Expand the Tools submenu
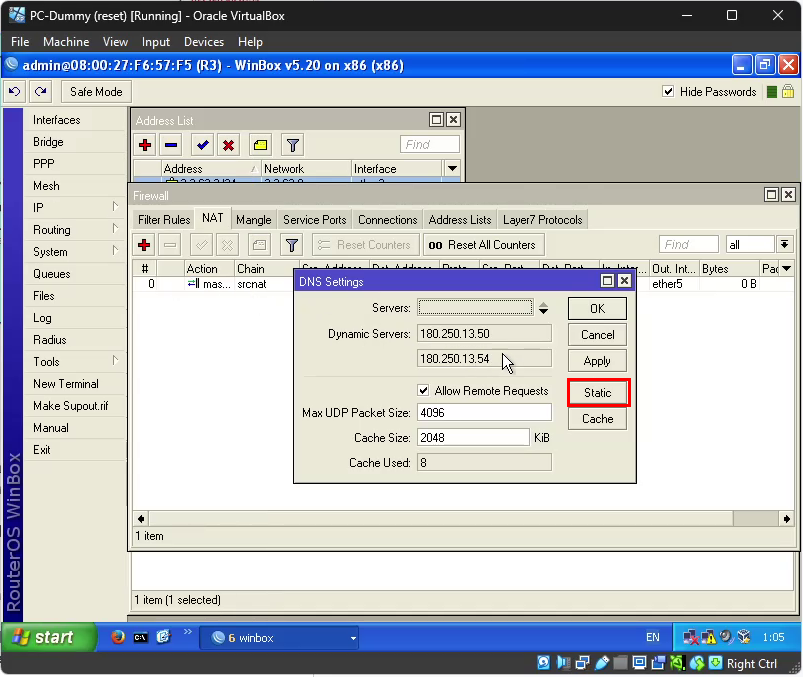Viewport: 803px width, 677px height. point(115,361)
